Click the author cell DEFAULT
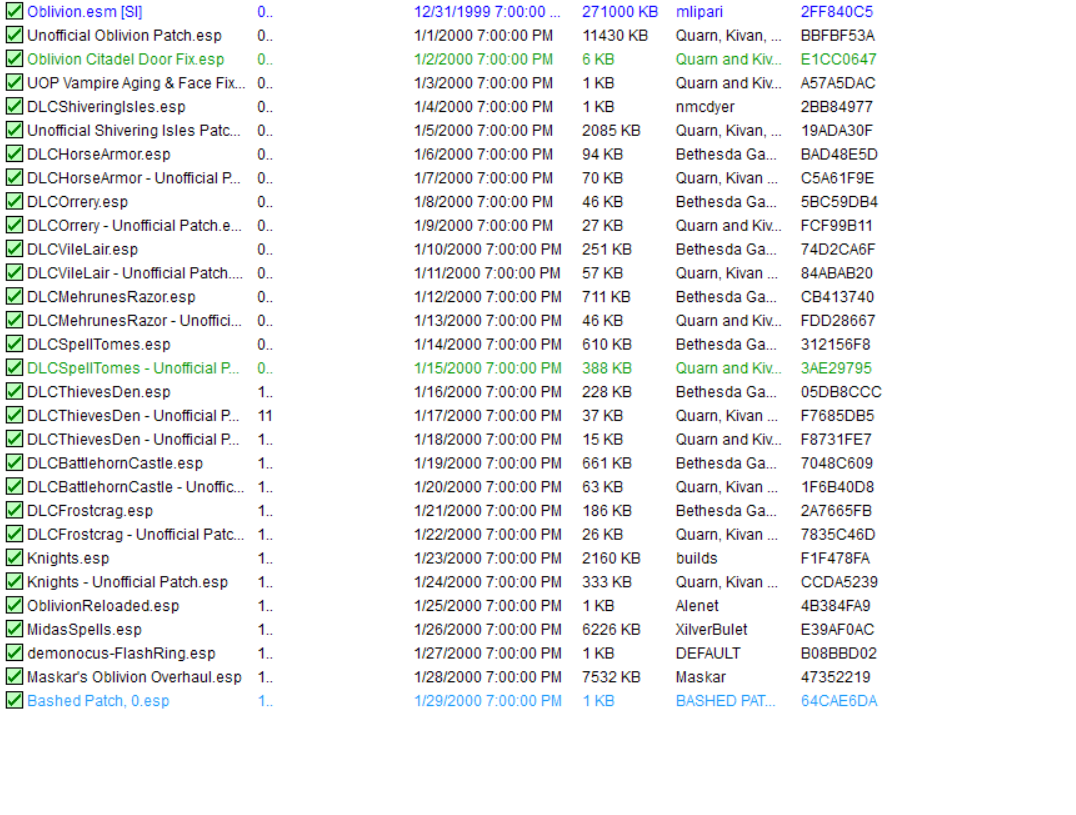This screenshot has width=1076, height=815. [x=708, y=653]
